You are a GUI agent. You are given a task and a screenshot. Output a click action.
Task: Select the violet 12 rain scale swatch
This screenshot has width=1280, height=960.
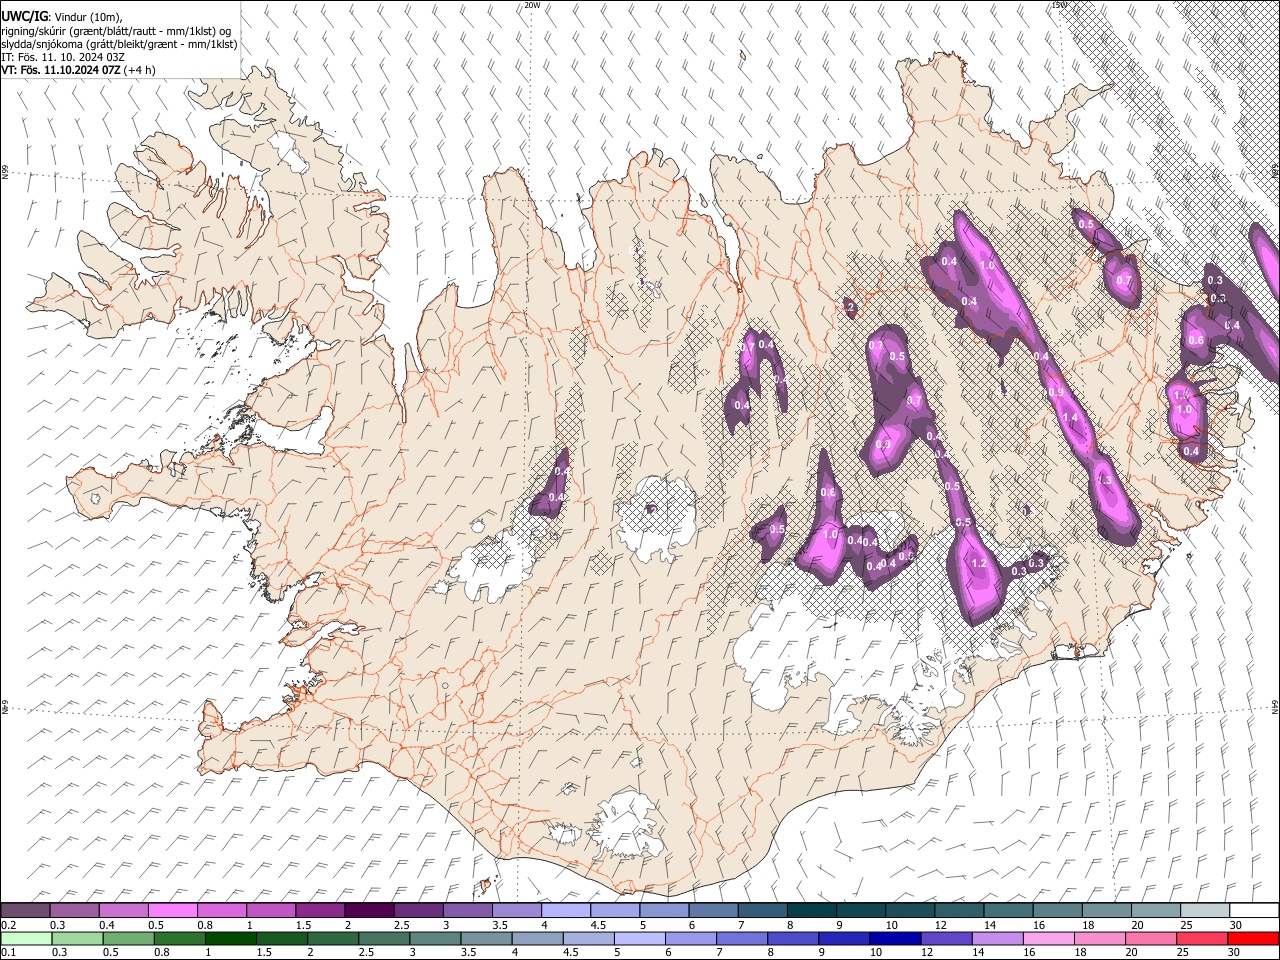(x=946, y=938)
